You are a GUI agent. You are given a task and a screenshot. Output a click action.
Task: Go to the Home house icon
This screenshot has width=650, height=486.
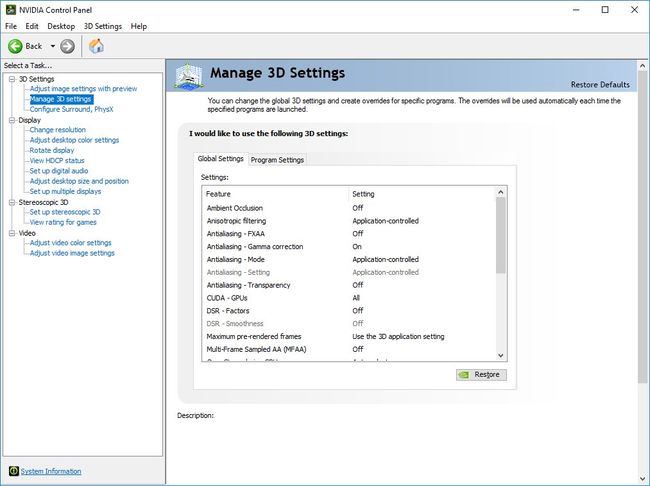pyautogui.click(x=96, y=46)
